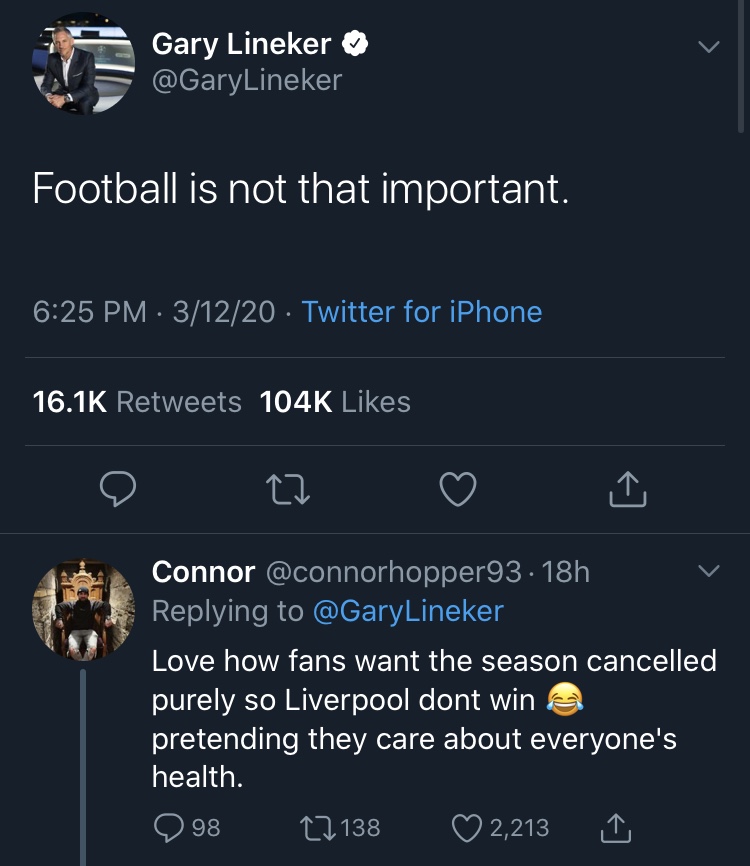Share the main tweet via share icon

click(x=628, y=489)
